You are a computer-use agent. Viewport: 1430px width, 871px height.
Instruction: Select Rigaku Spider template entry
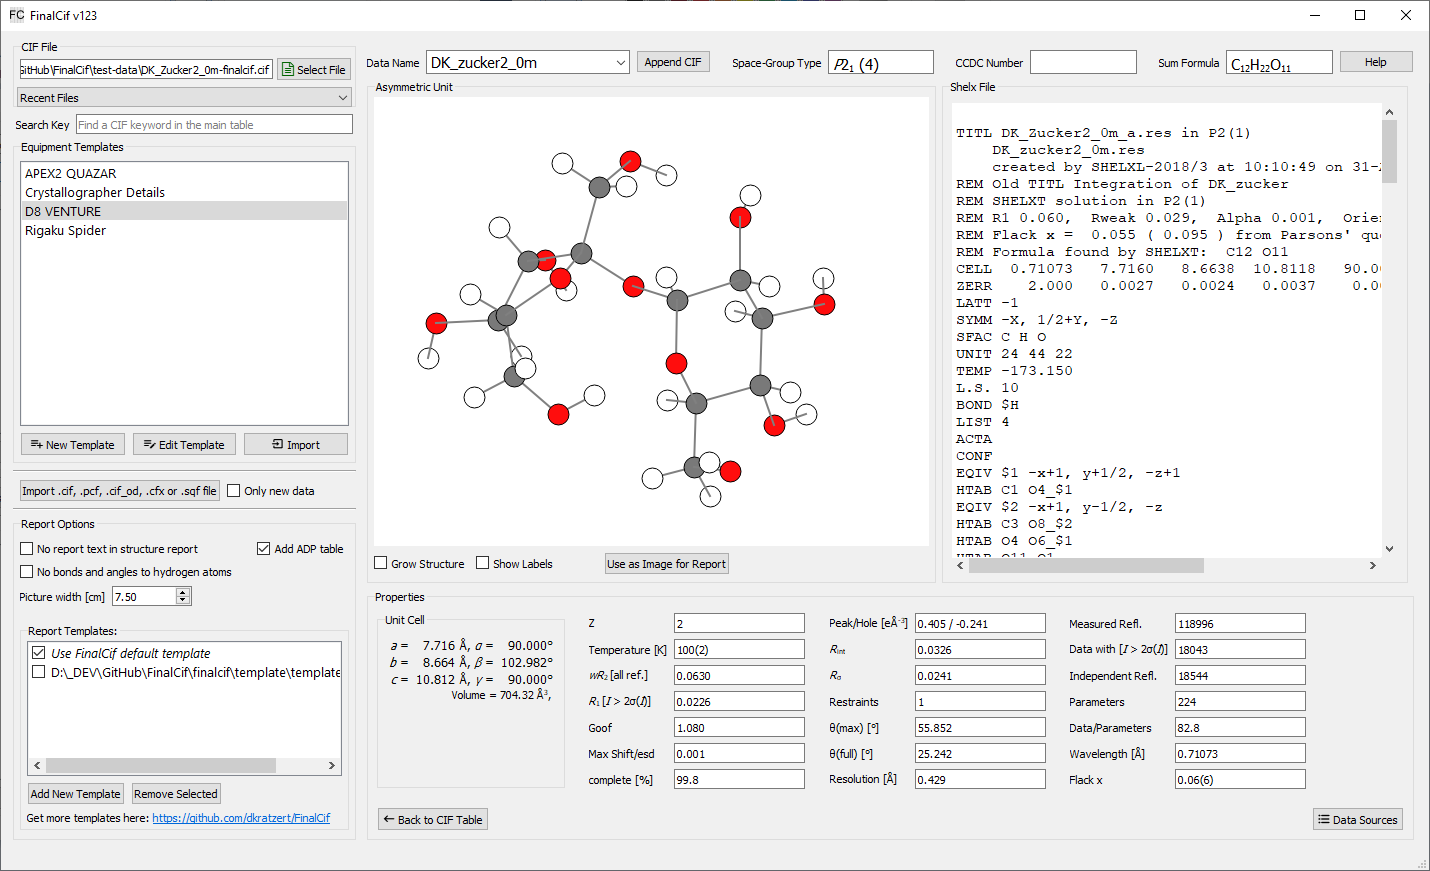(x=66, y=231)
